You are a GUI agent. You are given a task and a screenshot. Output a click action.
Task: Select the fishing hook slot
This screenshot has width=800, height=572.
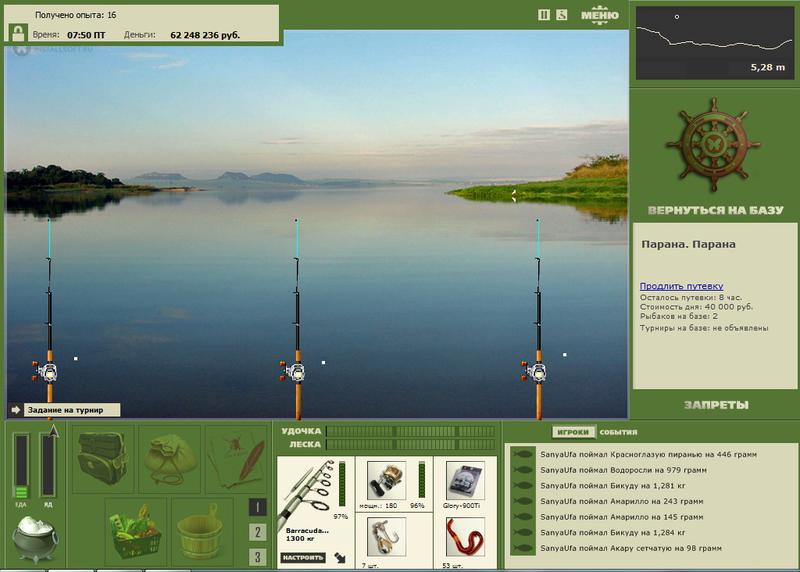coord(386,537)
